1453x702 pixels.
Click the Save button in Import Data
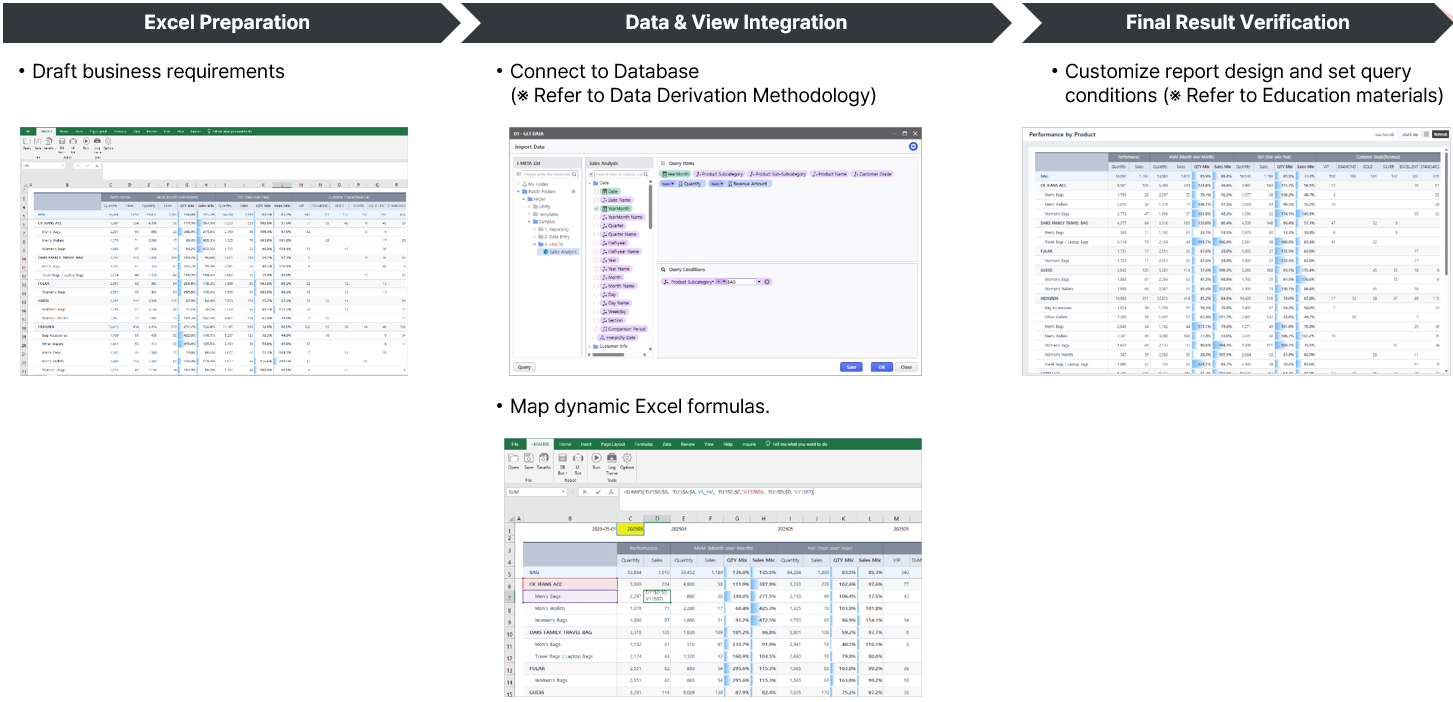tap(851, 367)
